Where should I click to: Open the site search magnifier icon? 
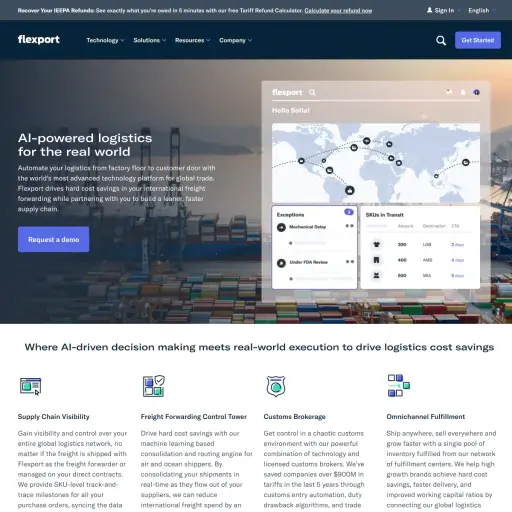click(x=441, y=40)
